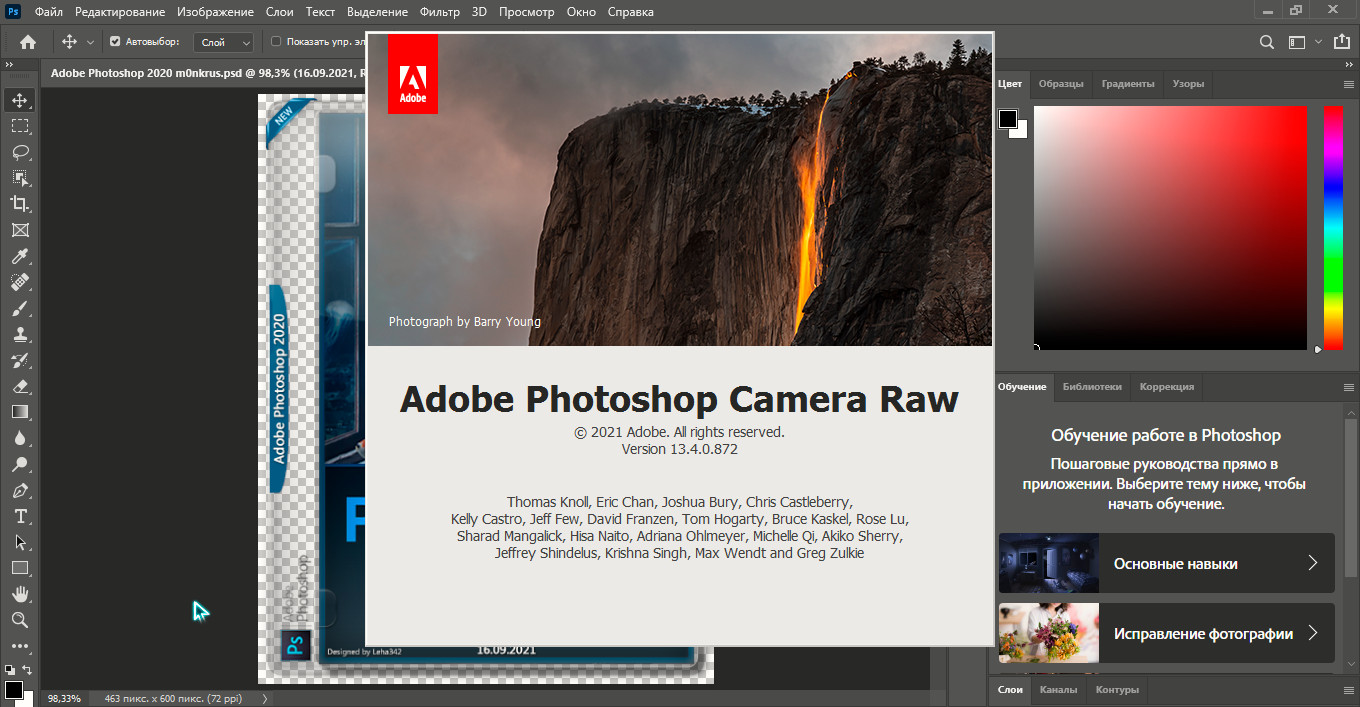Viewport: 1360px width, 707px height.
Task: Enable Показать упр. элементы checkbox
Action: (x=276, y=42)
